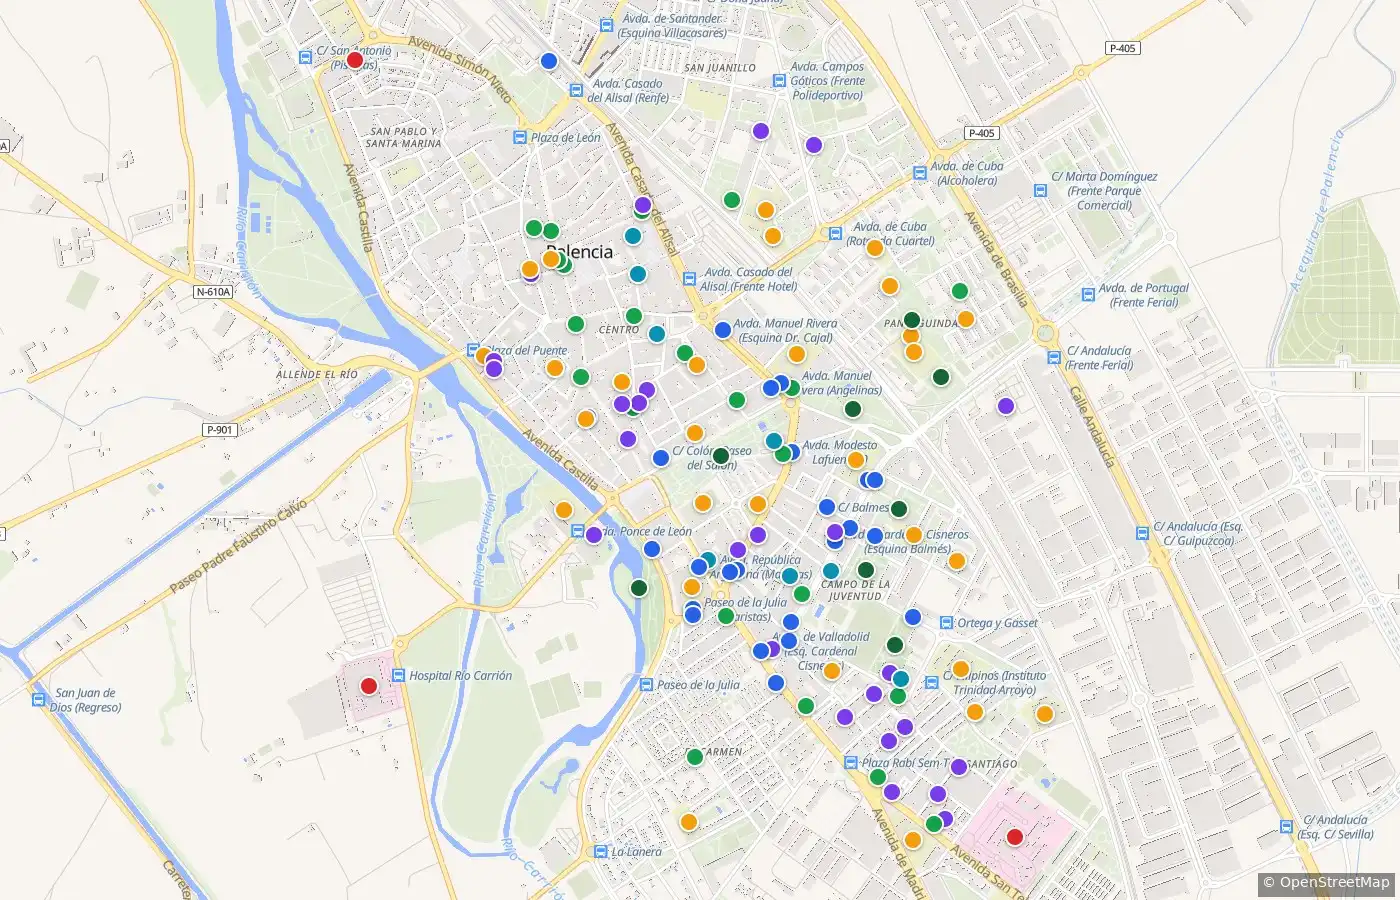The image size is (1400, 900).
Task: Click the Avda. de Cuba (Alcoholera) bus icon
Action: (x=920, y=173)
